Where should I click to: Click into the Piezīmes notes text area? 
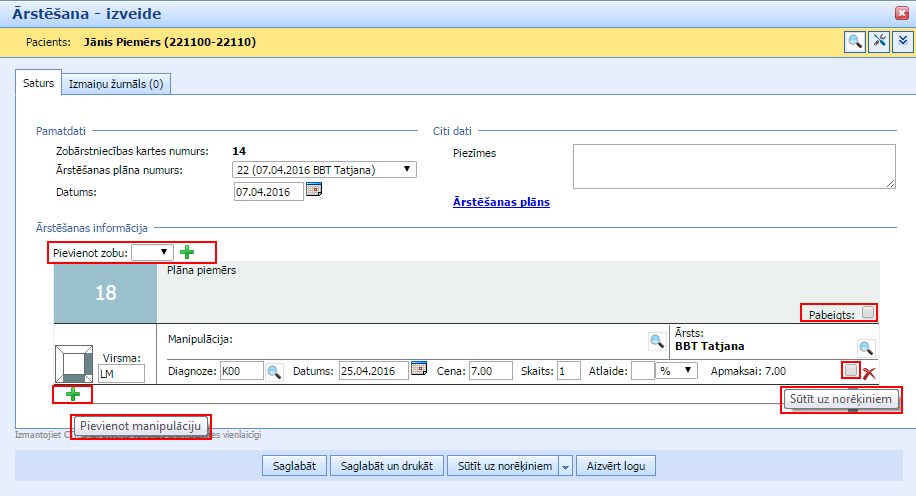(x=733, y=166)
